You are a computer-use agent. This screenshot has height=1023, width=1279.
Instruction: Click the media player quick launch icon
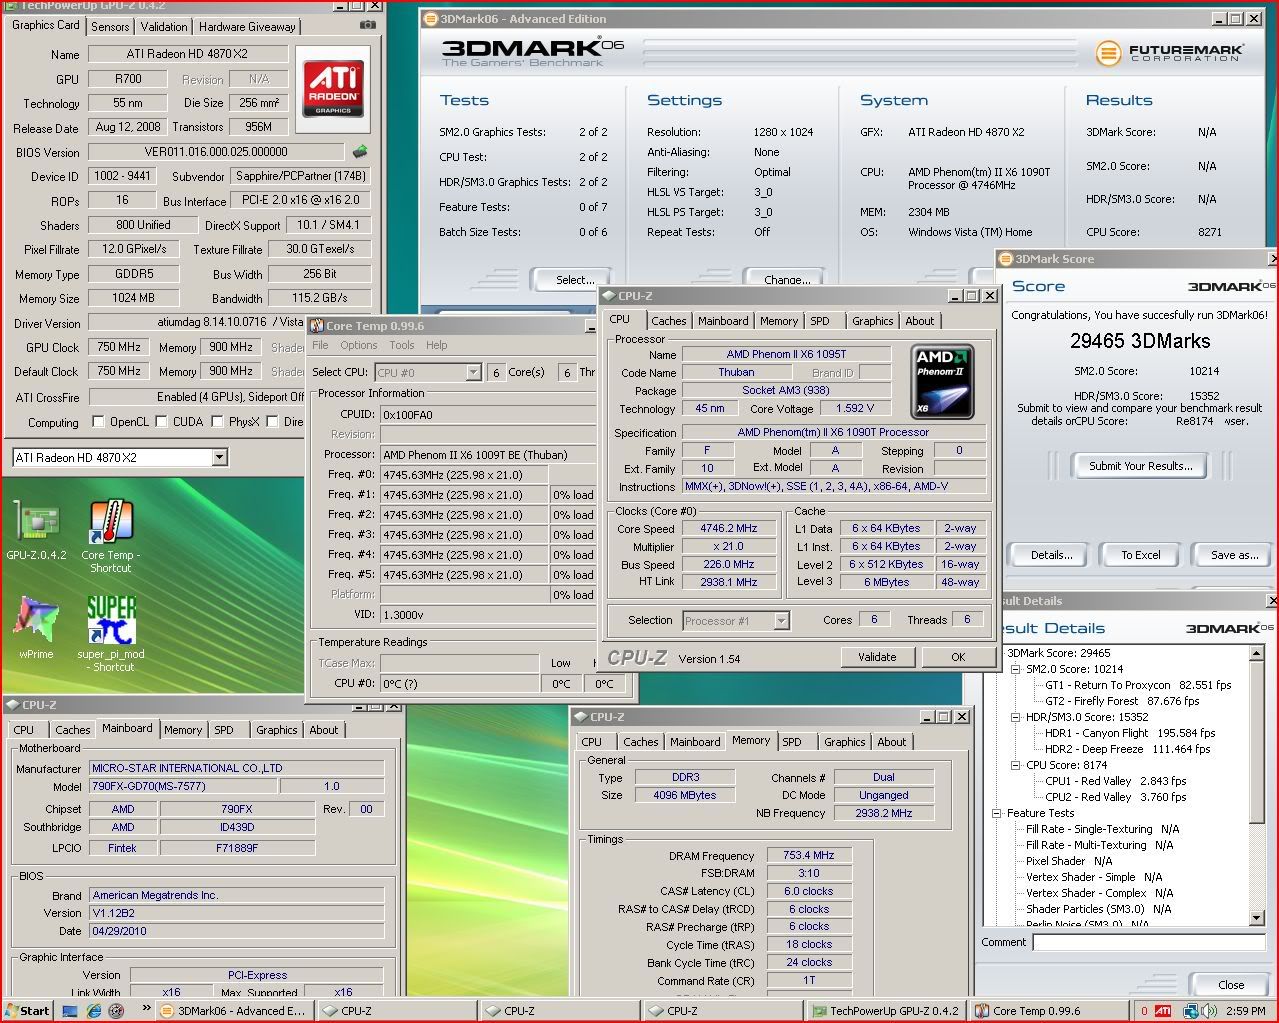pyautogui.click(x=115, y=1011)
